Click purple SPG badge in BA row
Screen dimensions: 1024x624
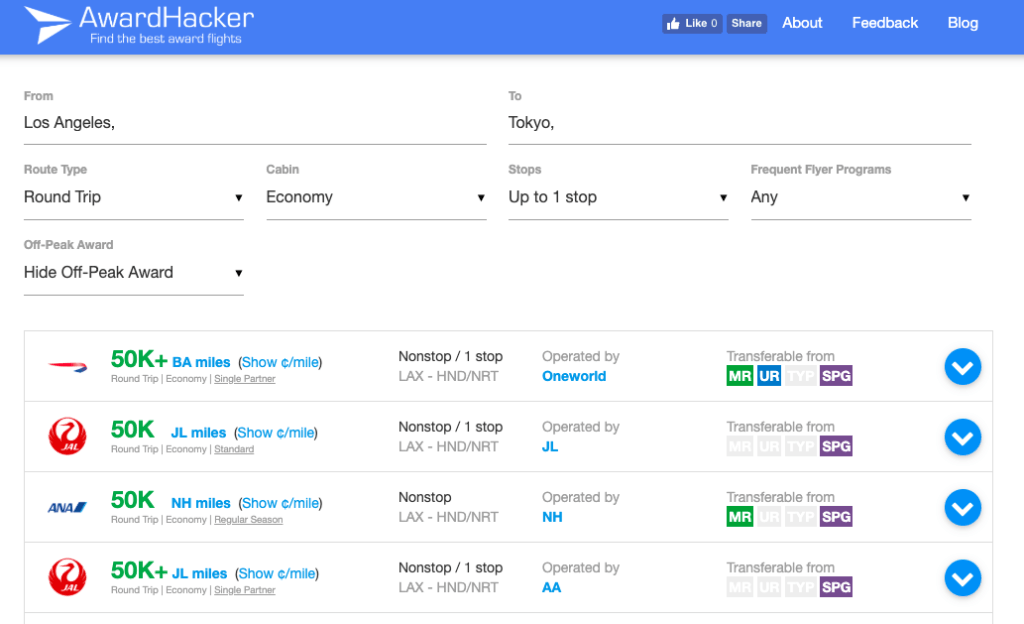pos(836,376)
